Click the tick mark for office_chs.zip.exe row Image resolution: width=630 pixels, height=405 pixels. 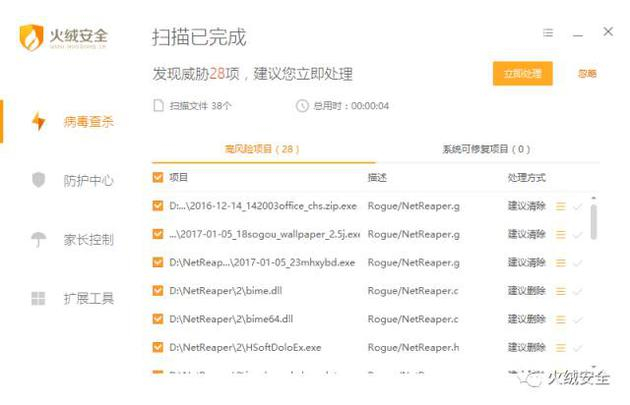pos(578,207)
